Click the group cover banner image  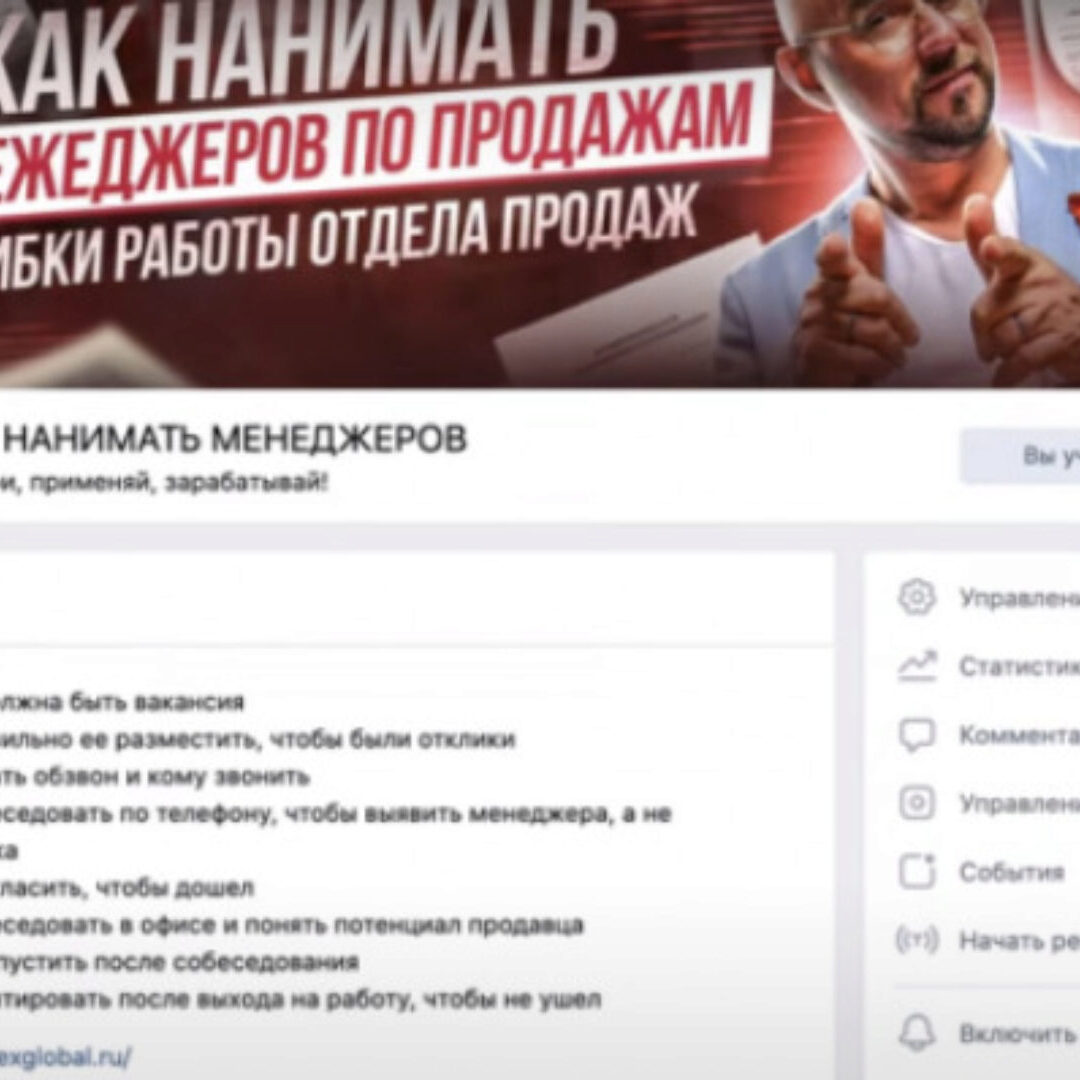click(540, 194)
